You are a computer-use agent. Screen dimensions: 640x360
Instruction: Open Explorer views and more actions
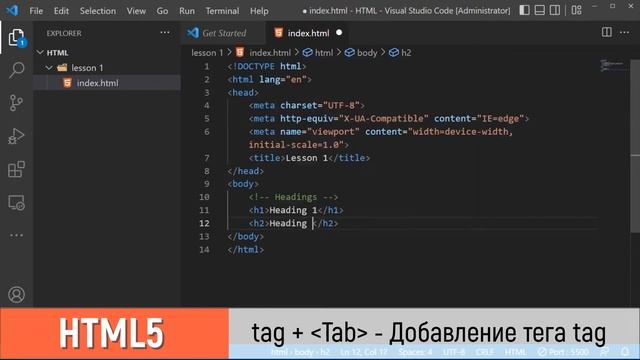coord(165,33)
